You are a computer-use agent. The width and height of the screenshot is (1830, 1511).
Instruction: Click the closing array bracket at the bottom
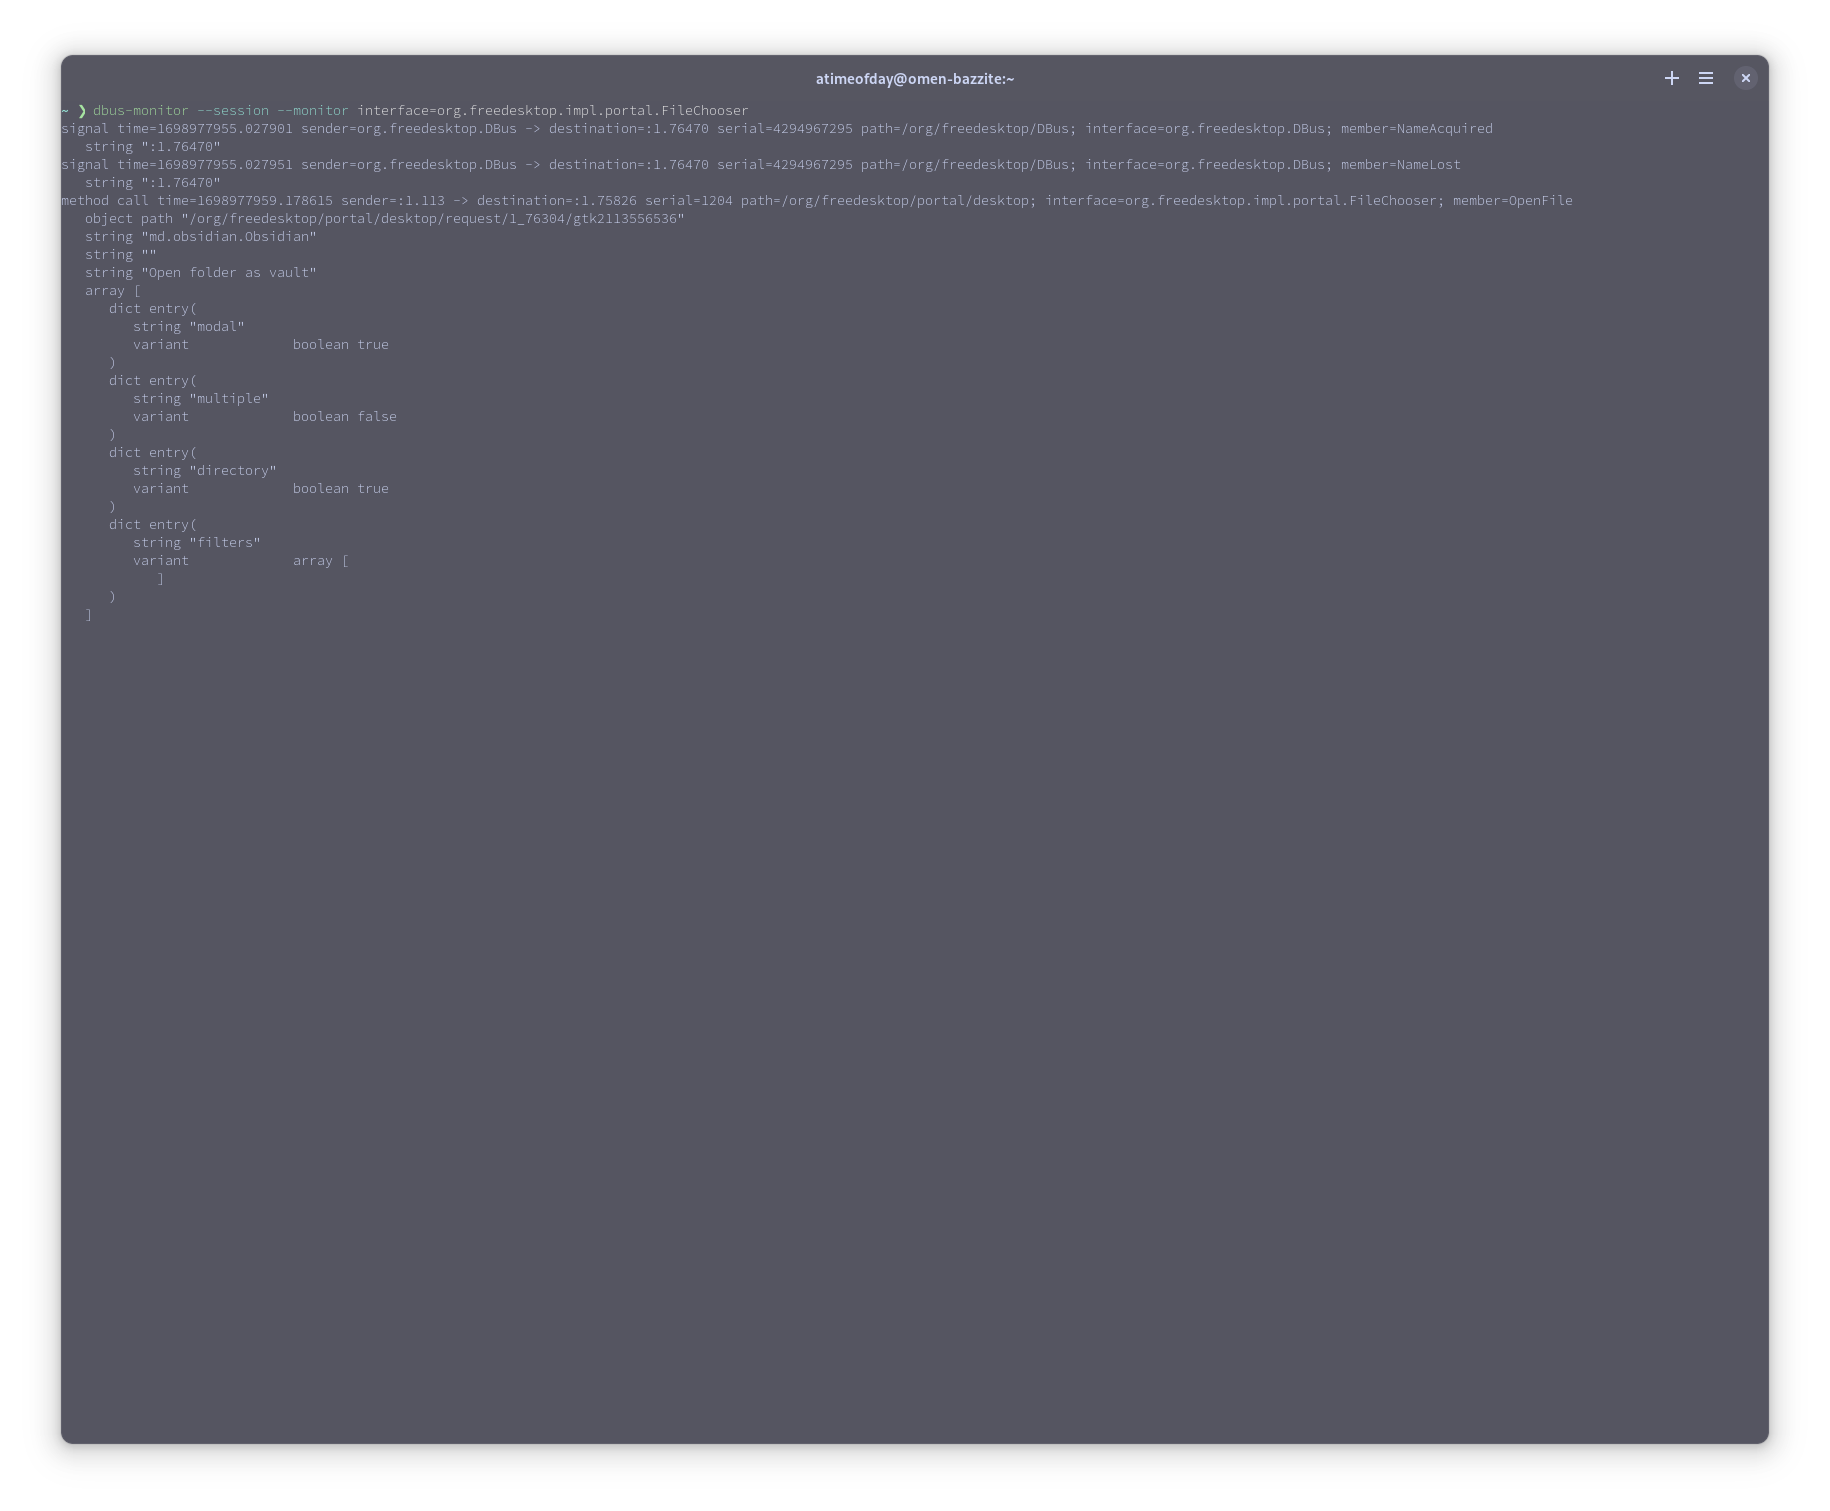(x=90, y=614)
